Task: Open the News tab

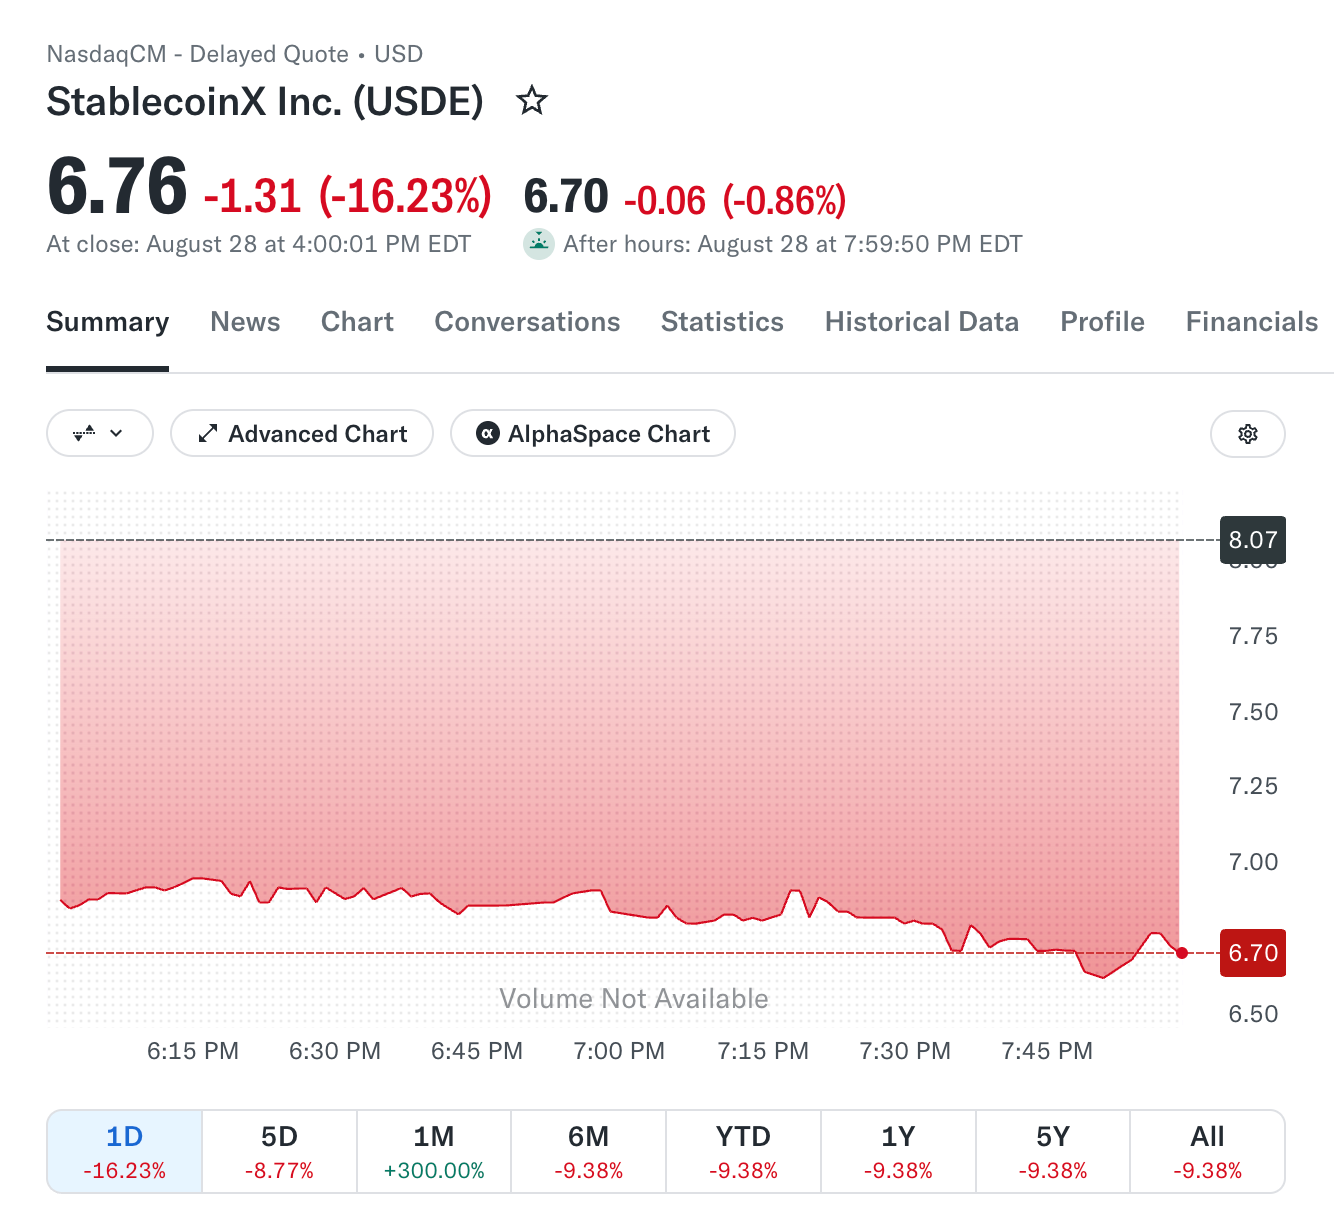Action: 245,322
